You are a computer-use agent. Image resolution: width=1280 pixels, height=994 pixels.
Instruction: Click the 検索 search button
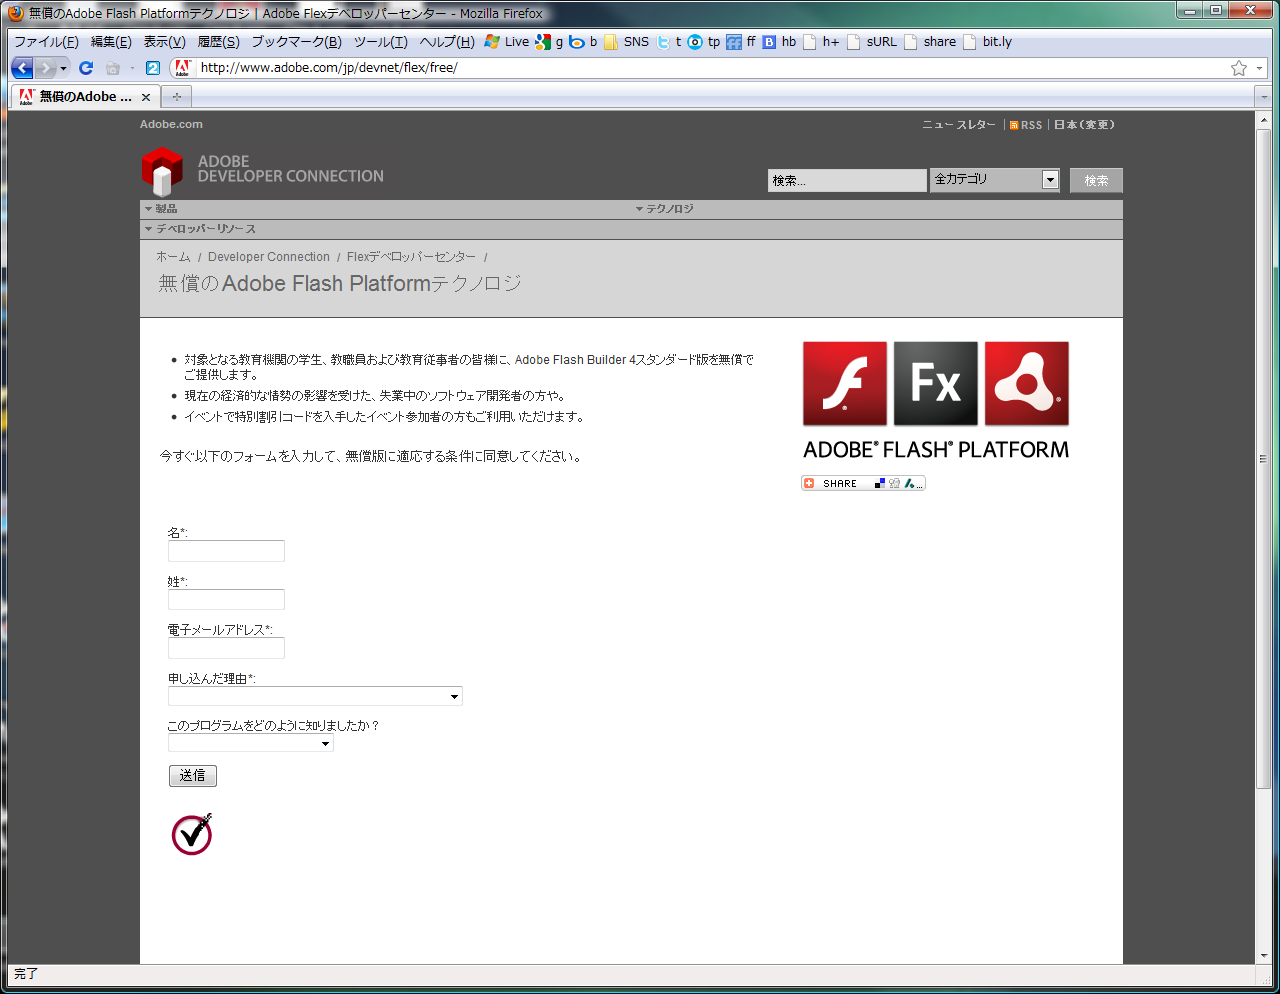[x=1096, y=180]
